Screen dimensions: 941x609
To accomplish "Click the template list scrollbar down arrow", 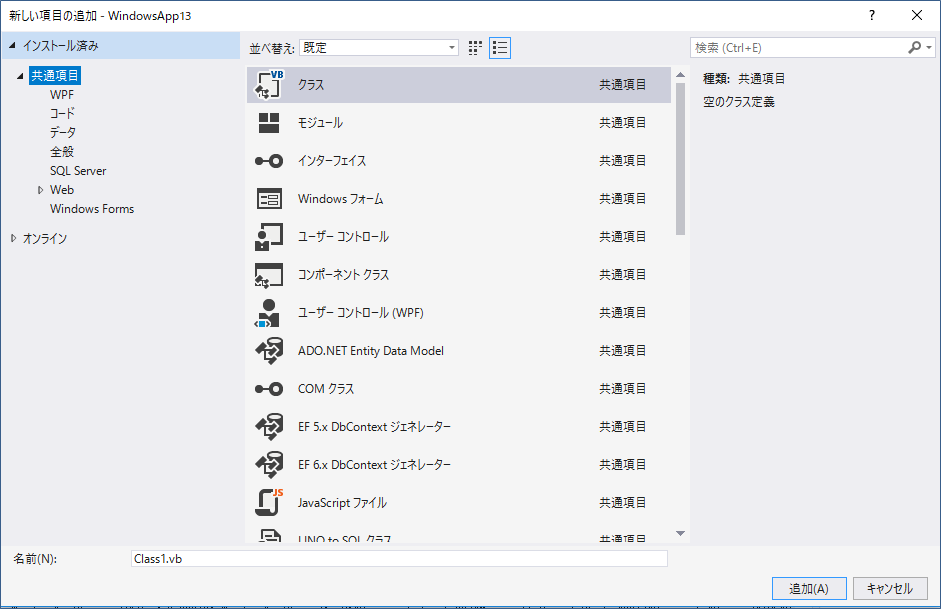I will point(680,534).
